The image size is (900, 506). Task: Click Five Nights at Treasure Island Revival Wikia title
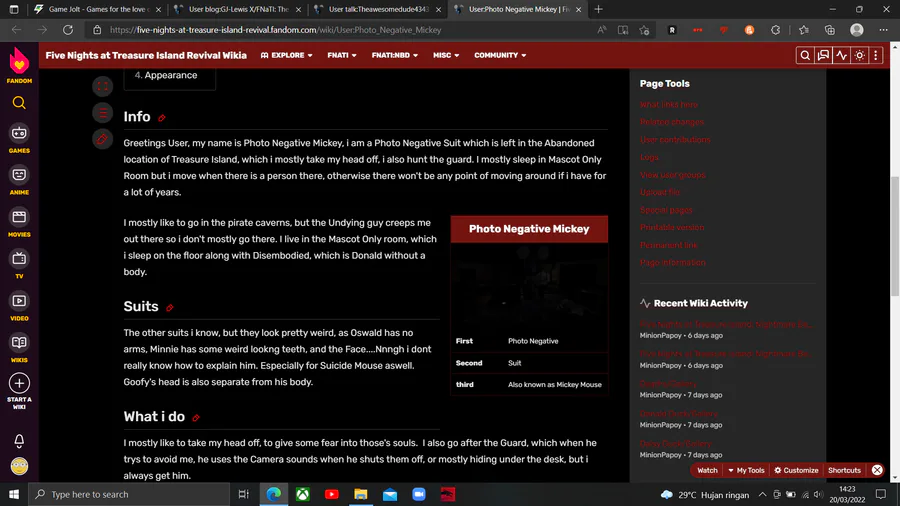pos(146,56)
